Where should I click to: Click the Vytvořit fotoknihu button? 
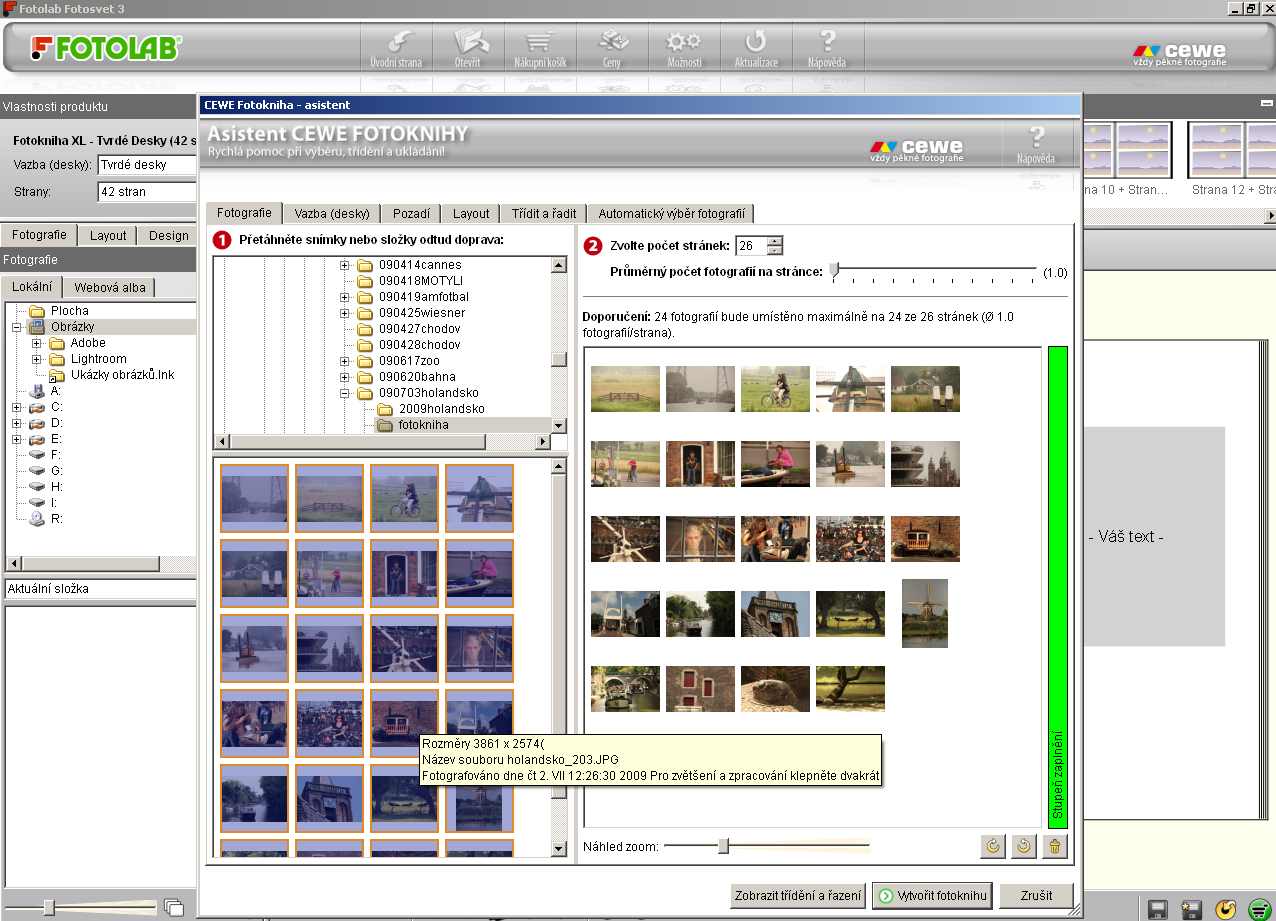coord(932,896)
